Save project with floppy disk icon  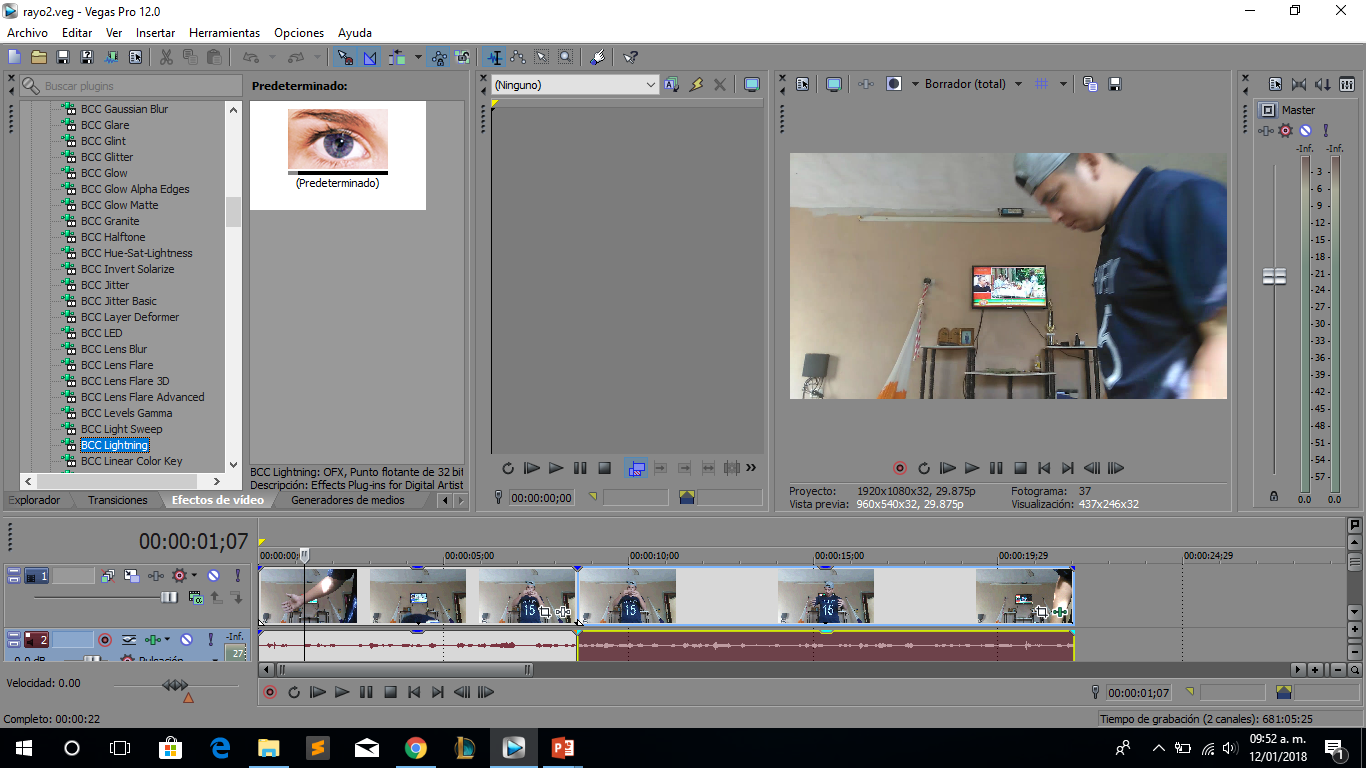(62, 57)
